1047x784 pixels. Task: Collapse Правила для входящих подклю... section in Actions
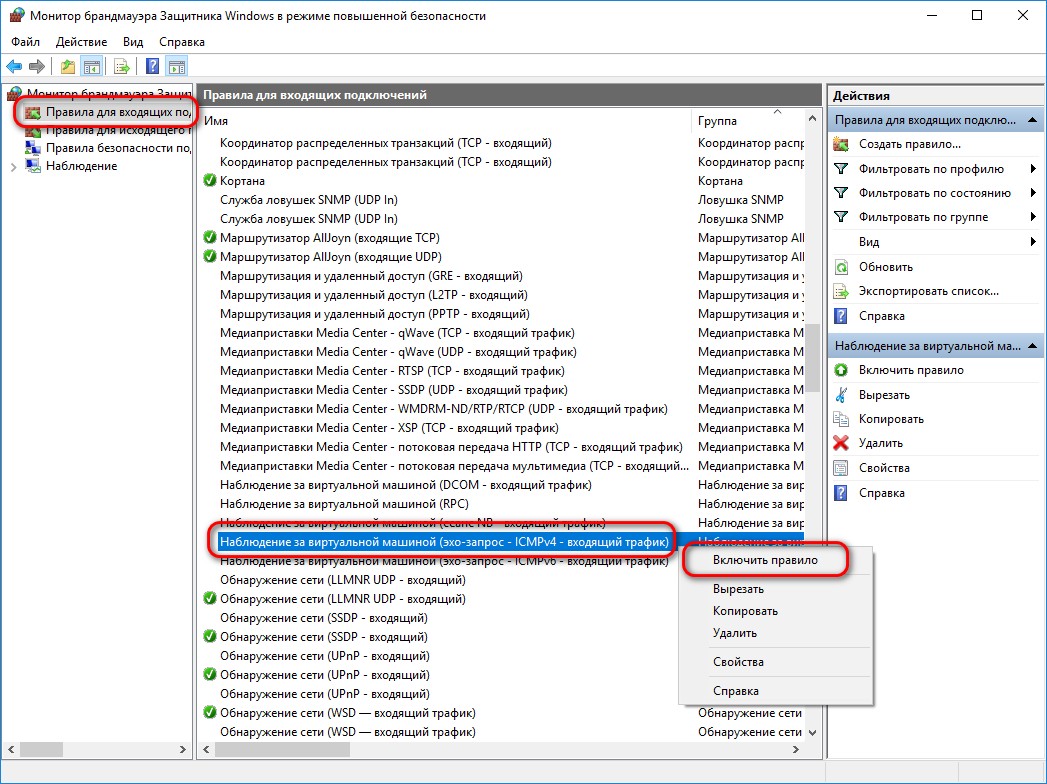click(1032, 120)
